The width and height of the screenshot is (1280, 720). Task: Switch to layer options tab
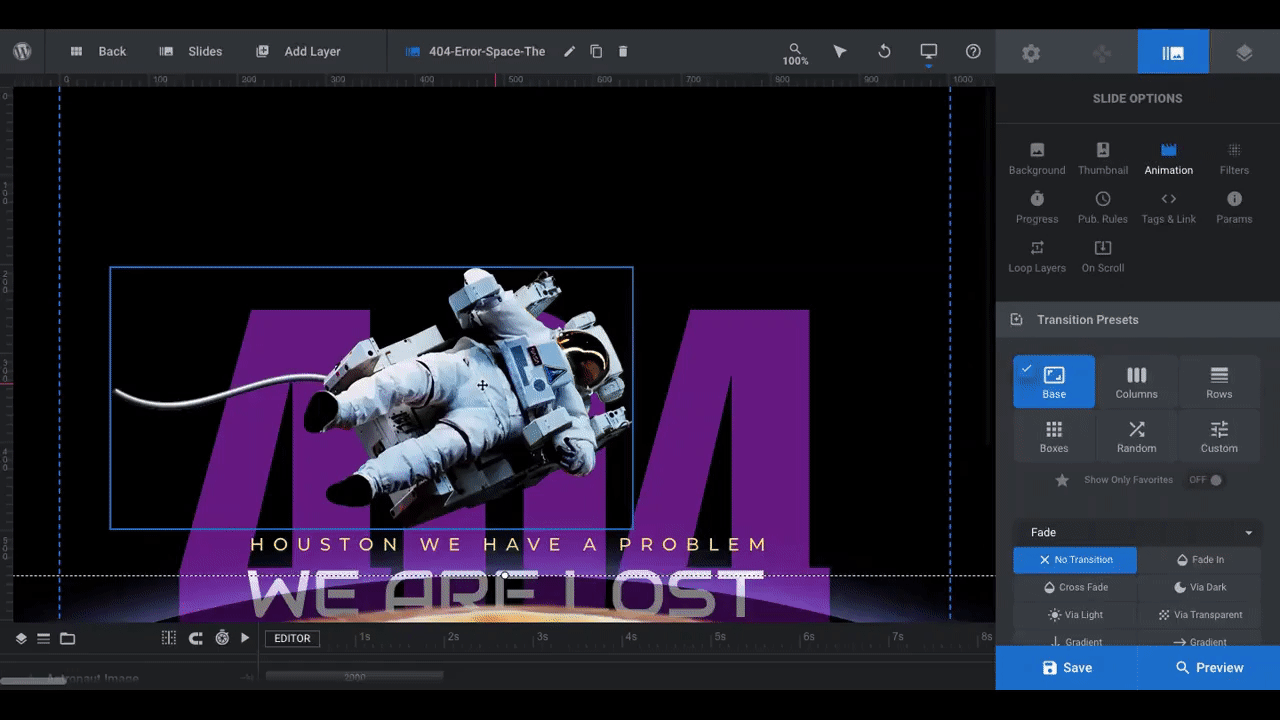(x=1244, y=53)
